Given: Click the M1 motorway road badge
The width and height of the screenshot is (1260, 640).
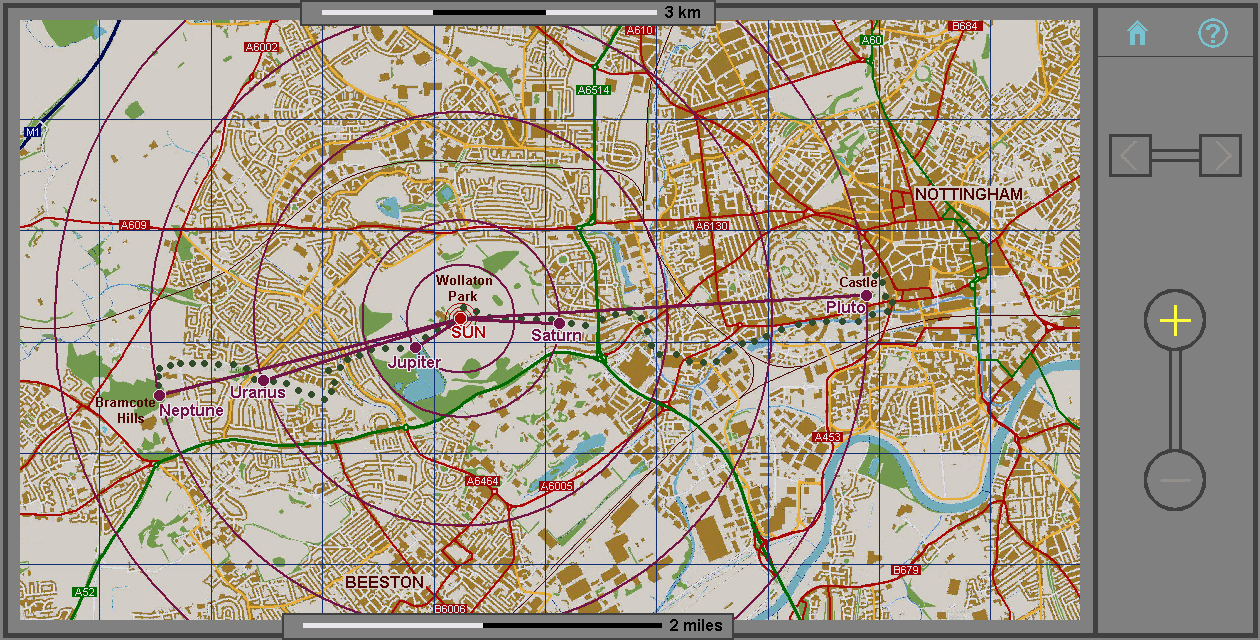Looking at the screenshot, I should click(32, 132).
